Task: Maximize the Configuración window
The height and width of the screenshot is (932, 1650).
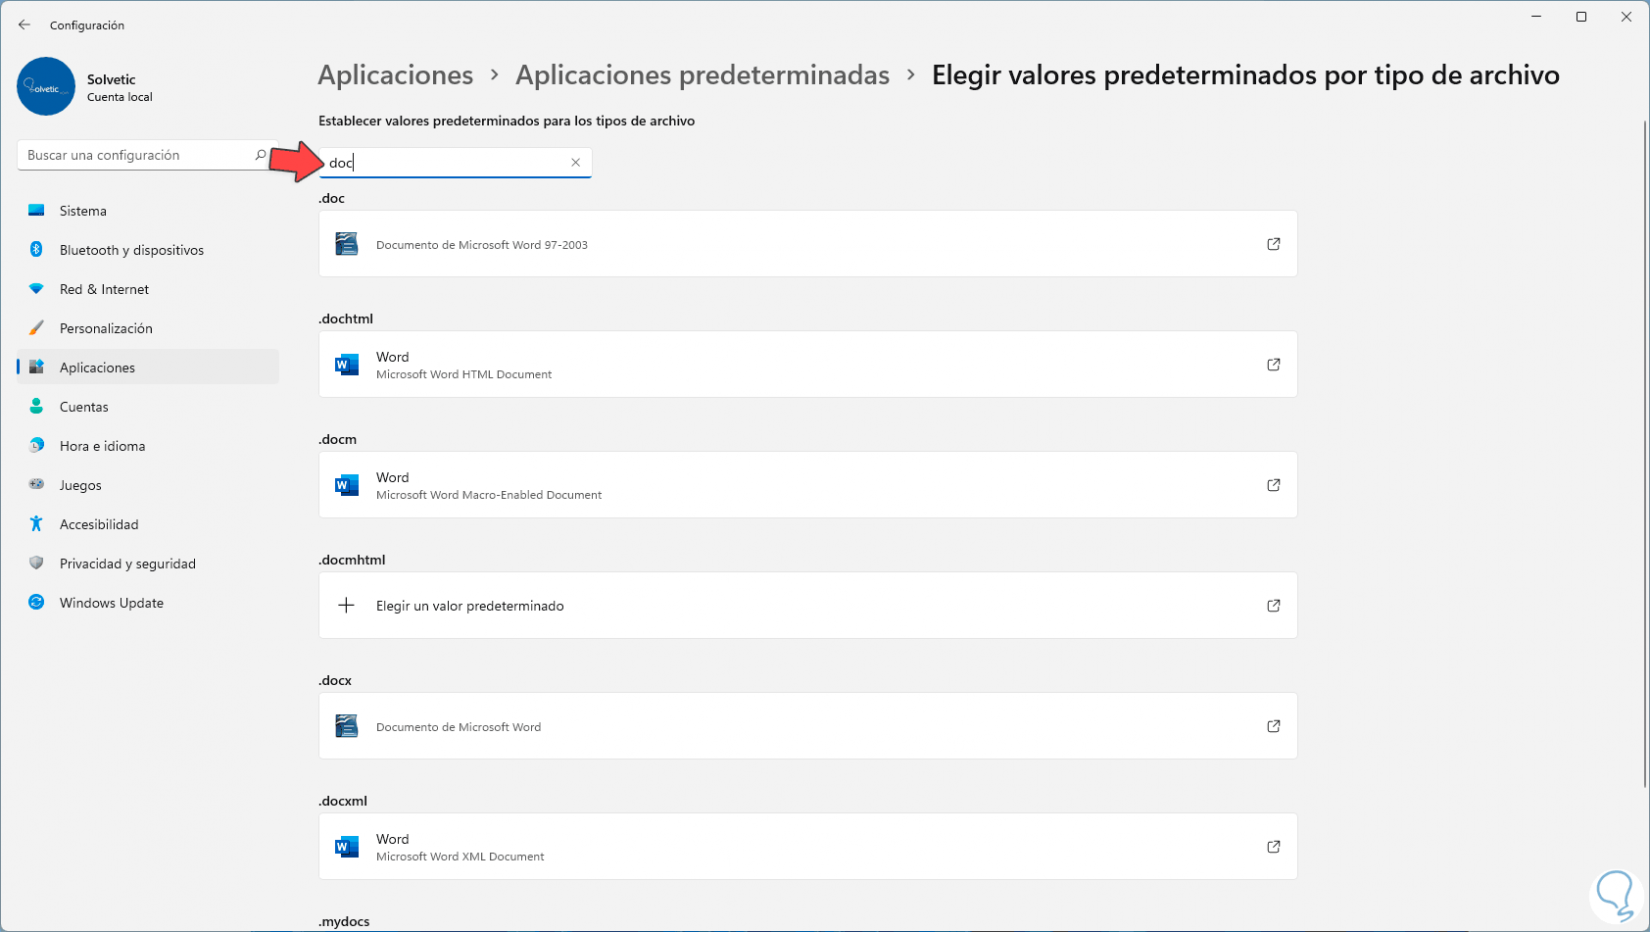Action: [1581, 17]
